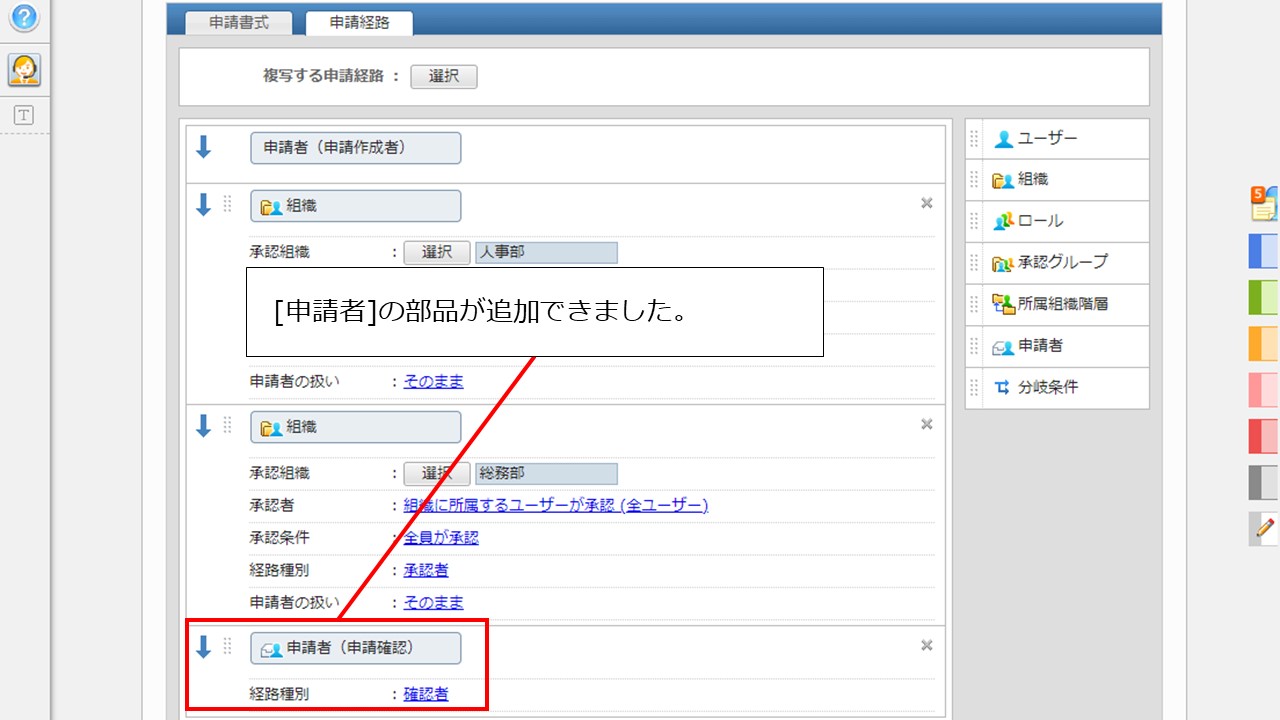Select the green color tab on right edge
The height and width of the screenshot is (720, 1280).
[x=1264, y=297]
